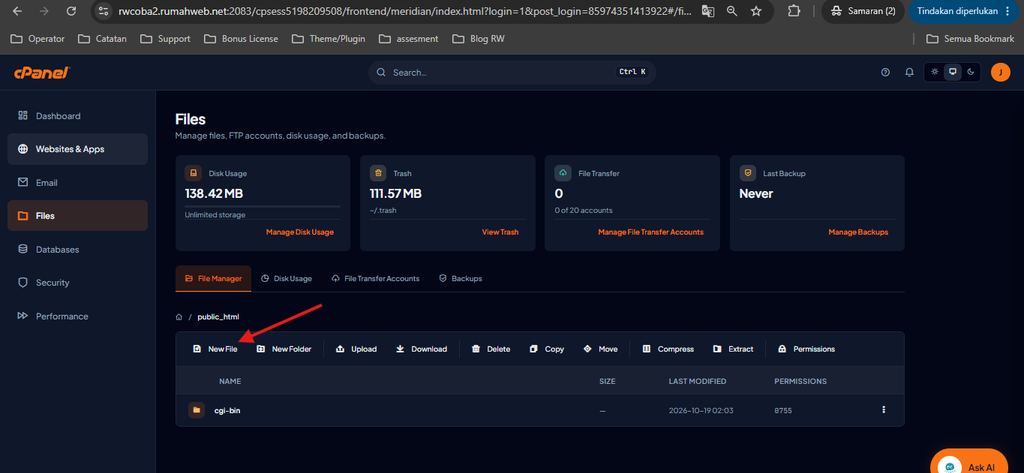The height and width of the screenshot is (473, 1024).
Task: Switch to the Backups tab
Action: pyautogui.click(x=460, y=278)
